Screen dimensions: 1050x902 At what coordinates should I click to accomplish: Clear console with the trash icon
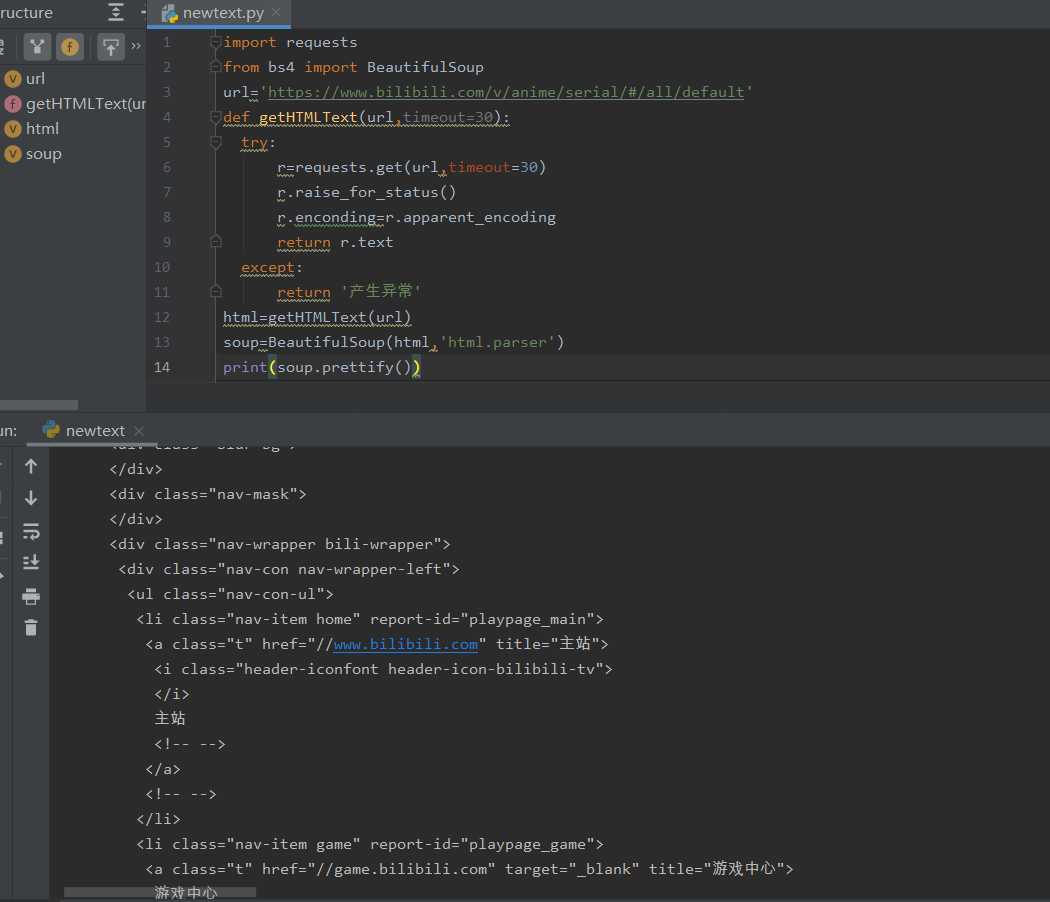pyautogui.click(x=31, y=627)
